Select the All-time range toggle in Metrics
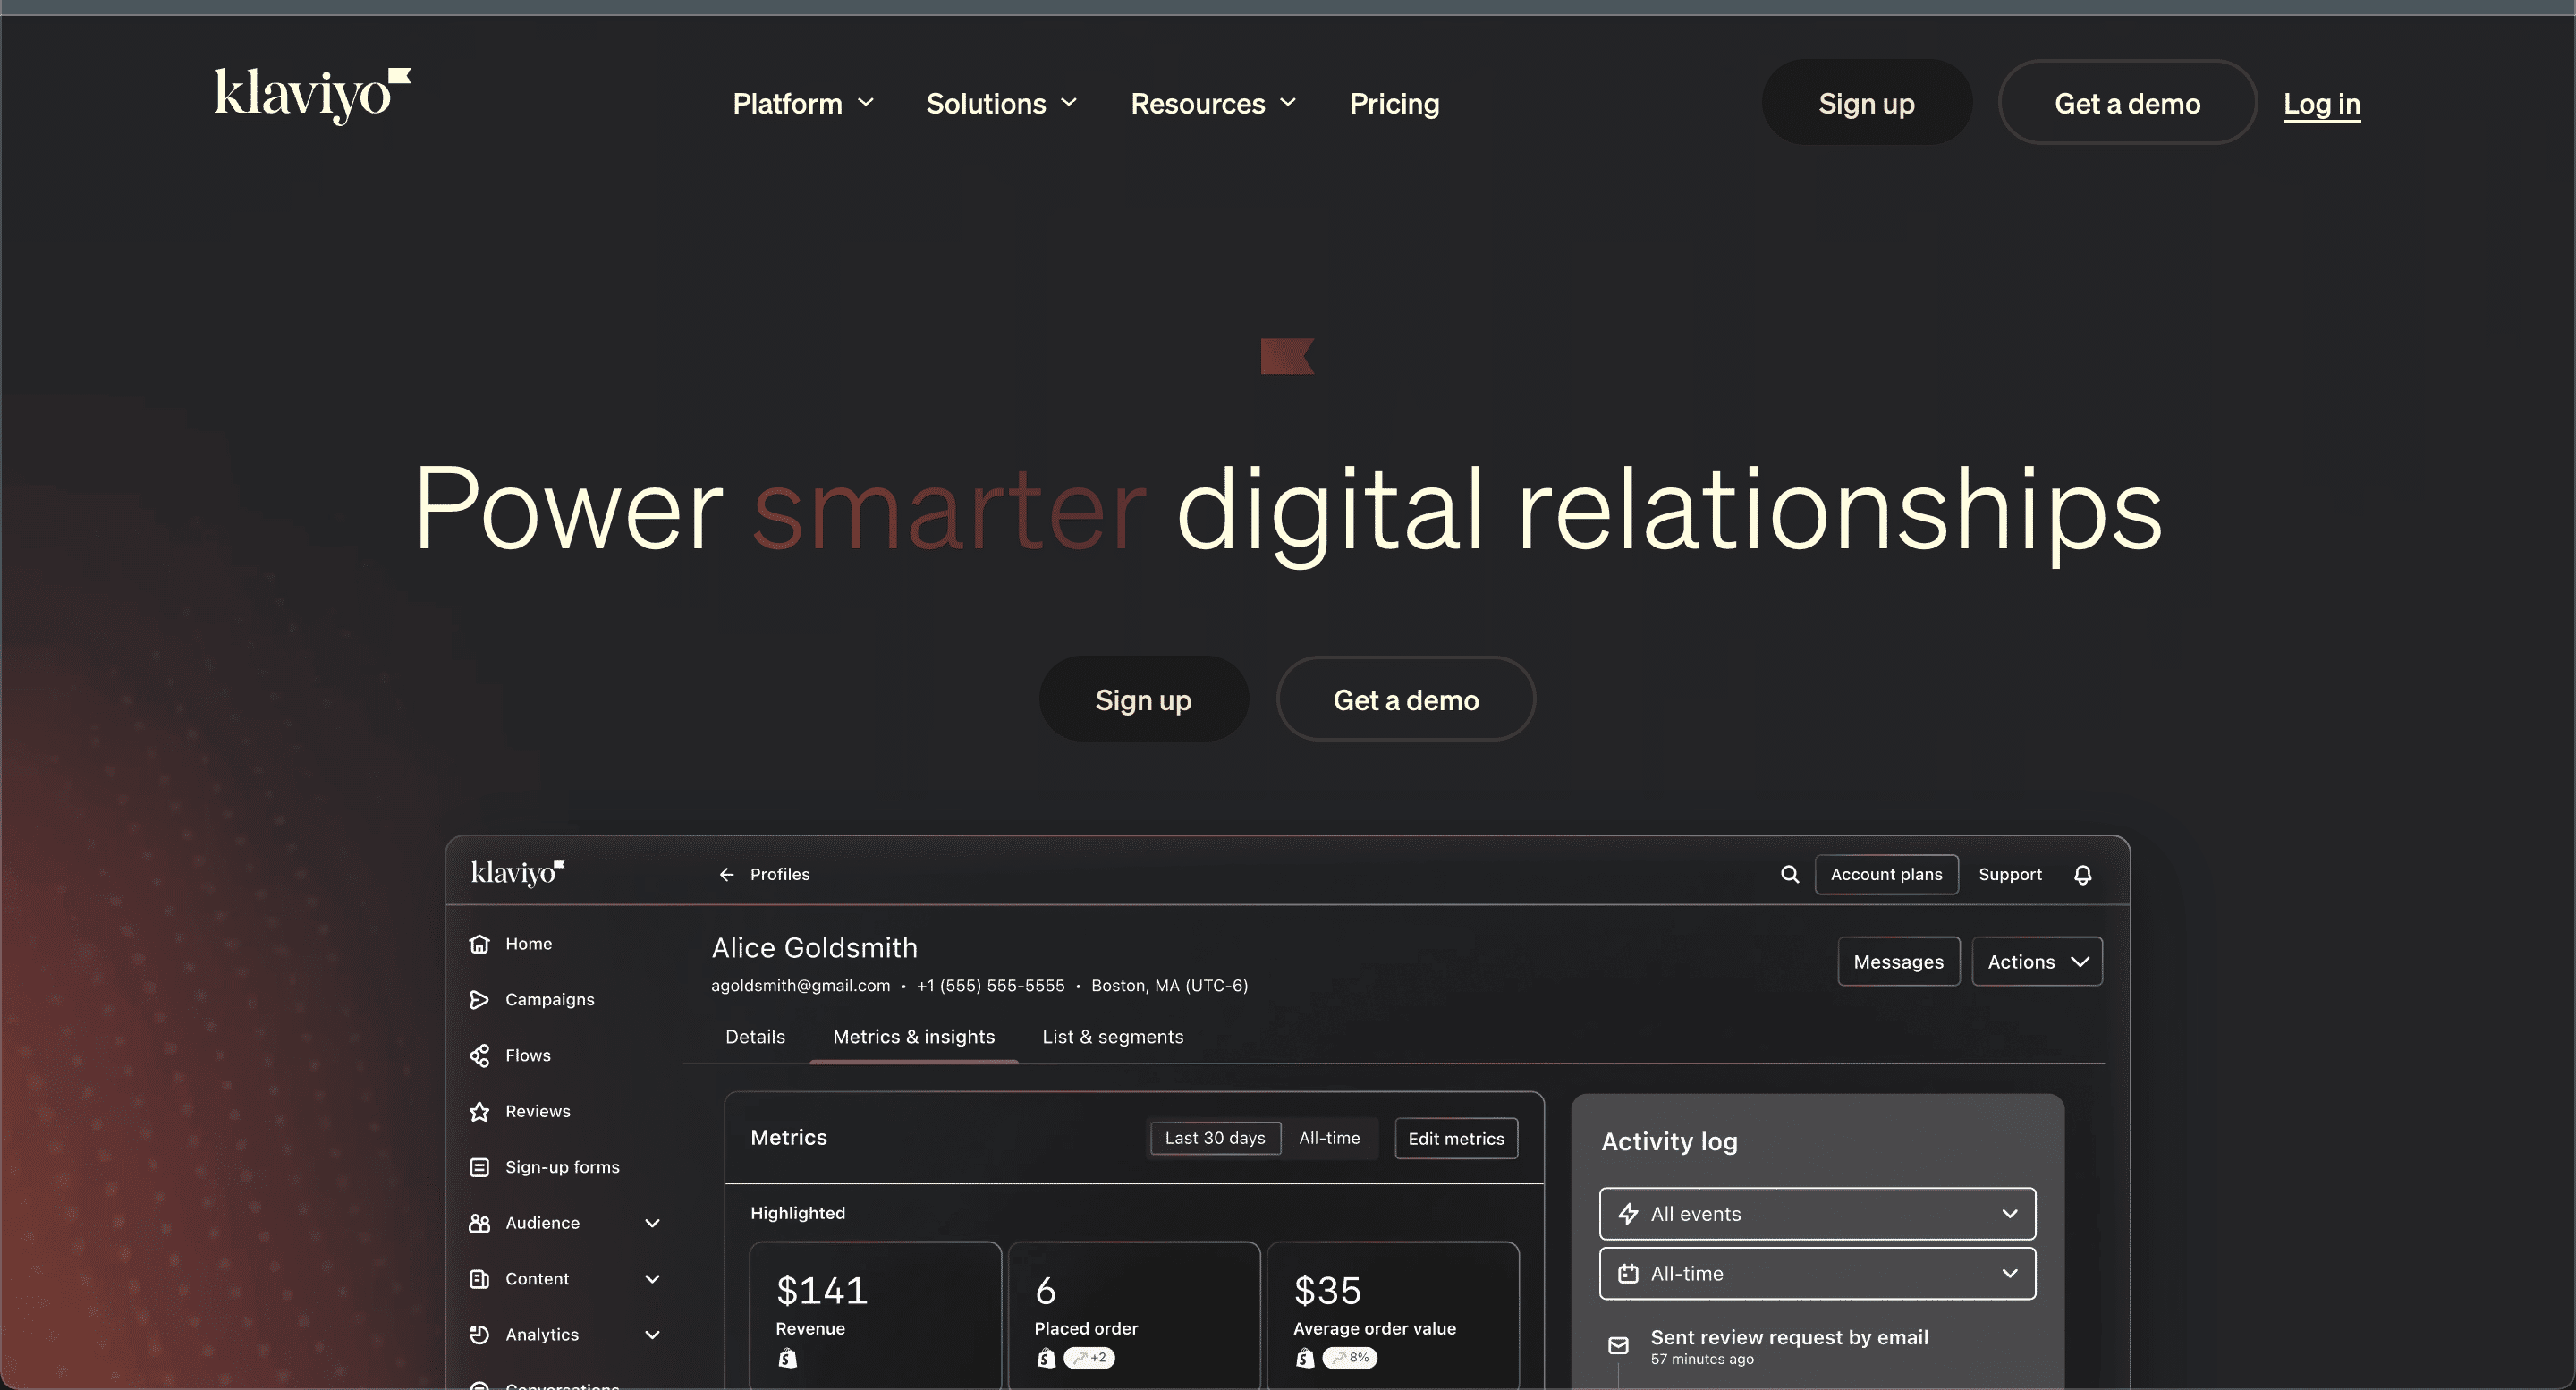The width and height of the screenshot is (2576, 1390). pos(1329,1138)
